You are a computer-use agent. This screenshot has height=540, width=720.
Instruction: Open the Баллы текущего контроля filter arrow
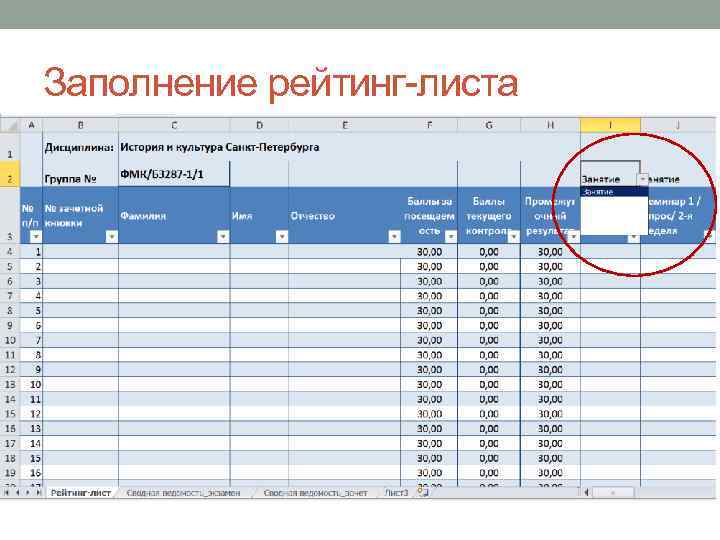(x=514, y=236)
